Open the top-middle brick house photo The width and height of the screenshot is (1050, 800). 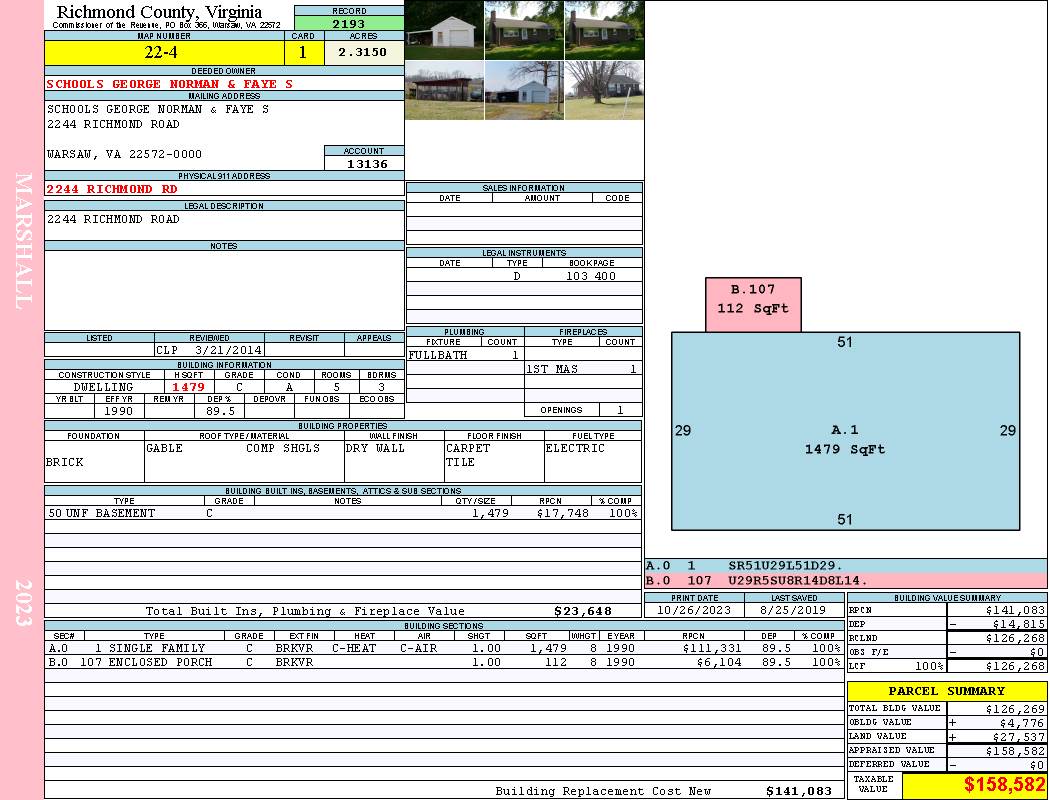524,30
